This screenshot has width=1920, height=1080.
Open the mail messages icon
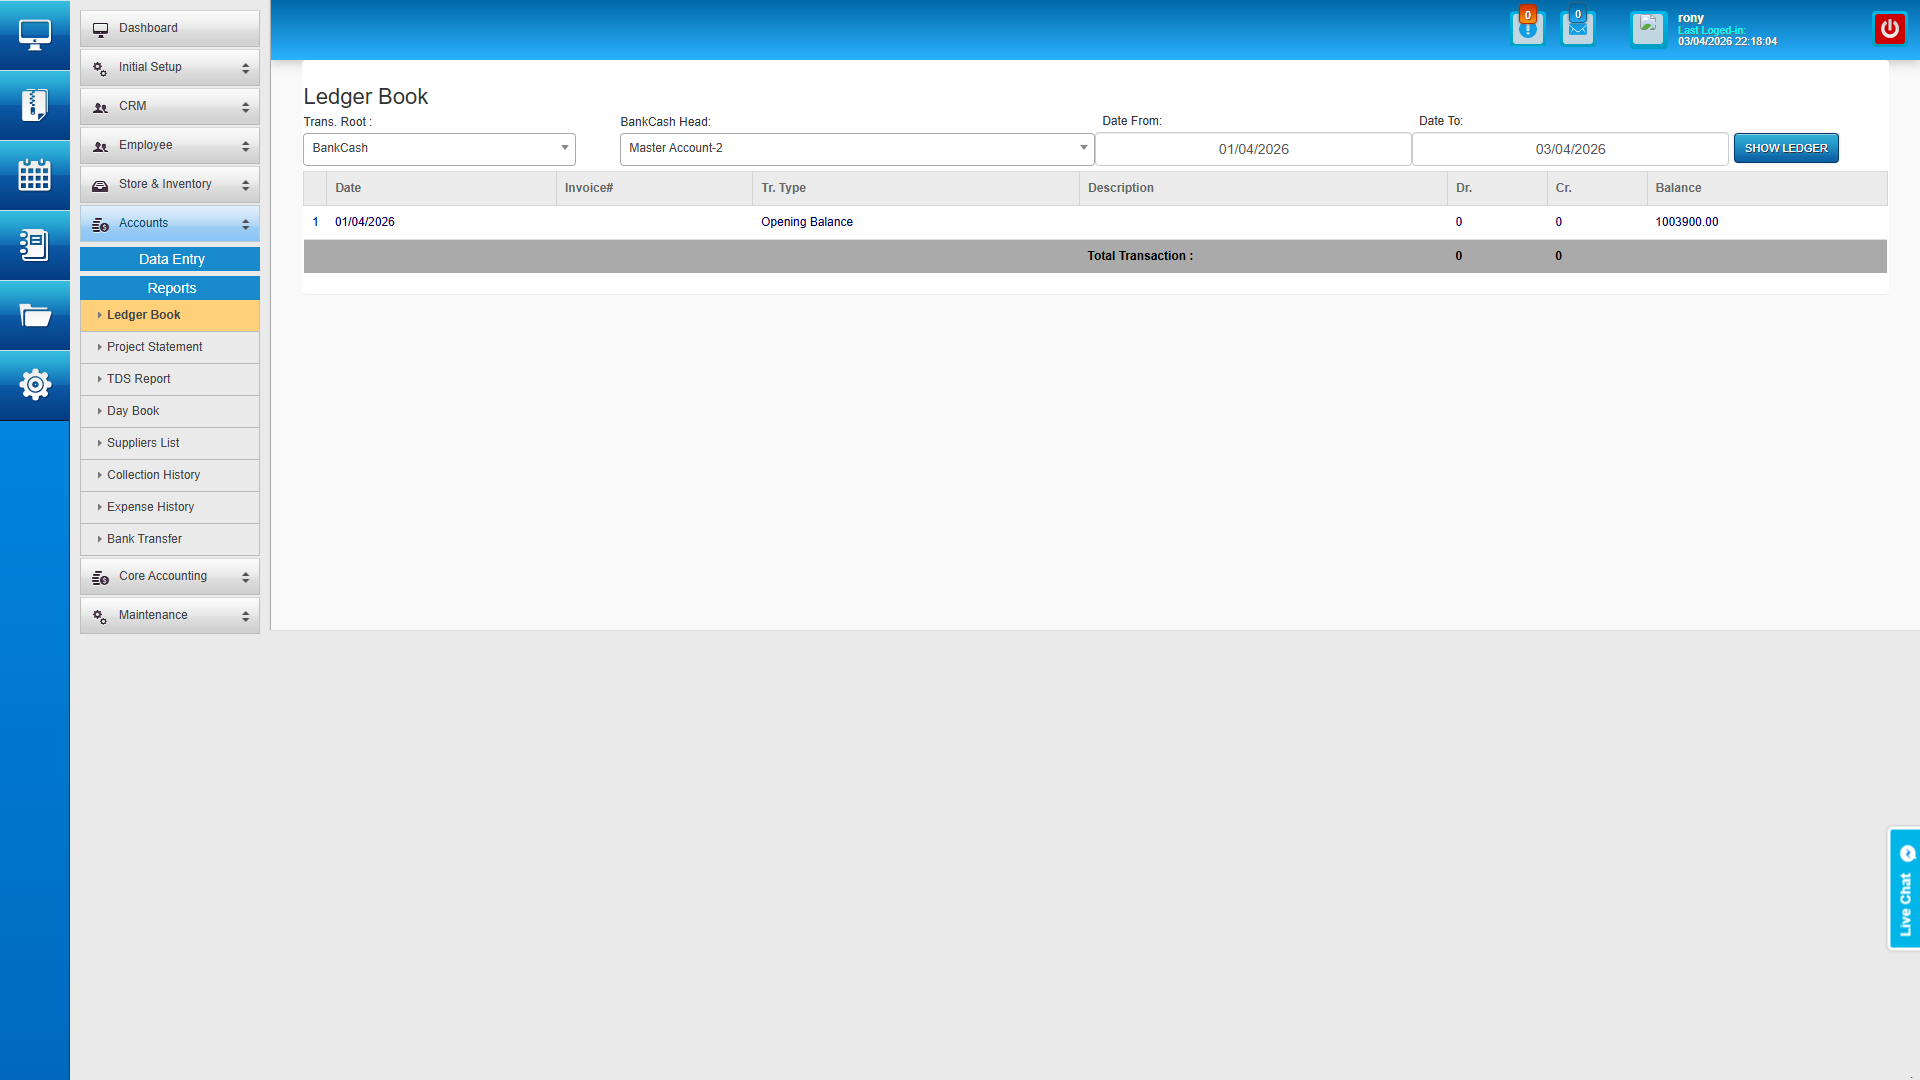pyautogui.click(x=1577, y=28)
